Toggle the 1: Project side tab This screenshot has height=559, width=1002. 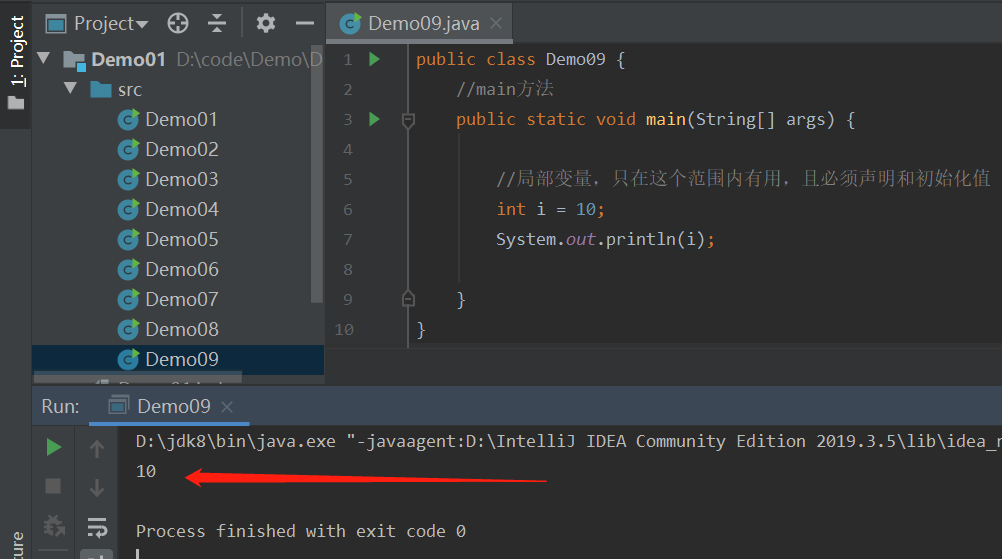pos(16,62)
